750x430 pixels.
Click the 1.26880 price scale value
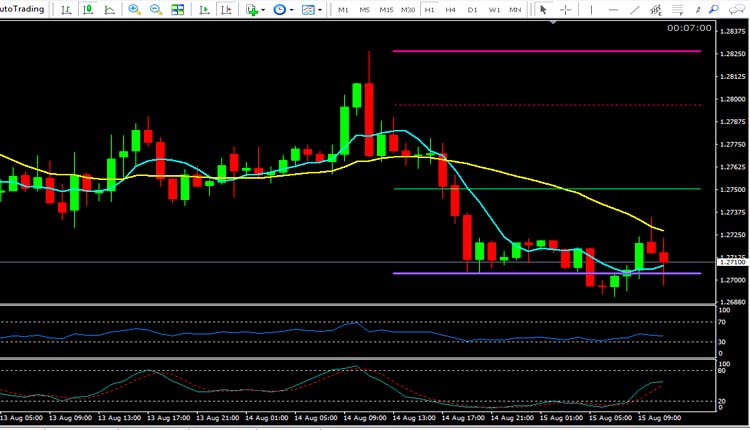(x=732, y=302)
